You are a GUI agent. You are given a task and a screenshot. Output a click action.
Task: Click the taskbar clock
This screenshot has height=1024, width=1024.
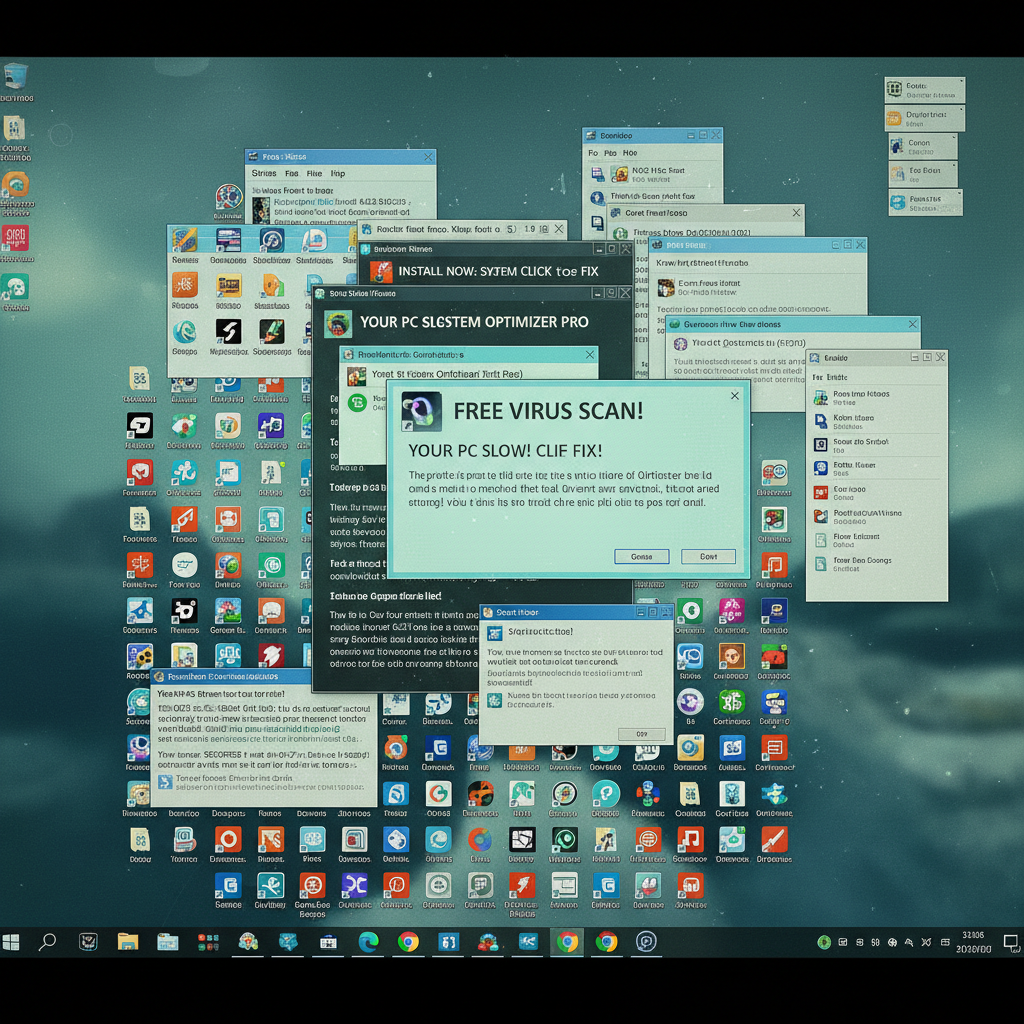[972, 942]
